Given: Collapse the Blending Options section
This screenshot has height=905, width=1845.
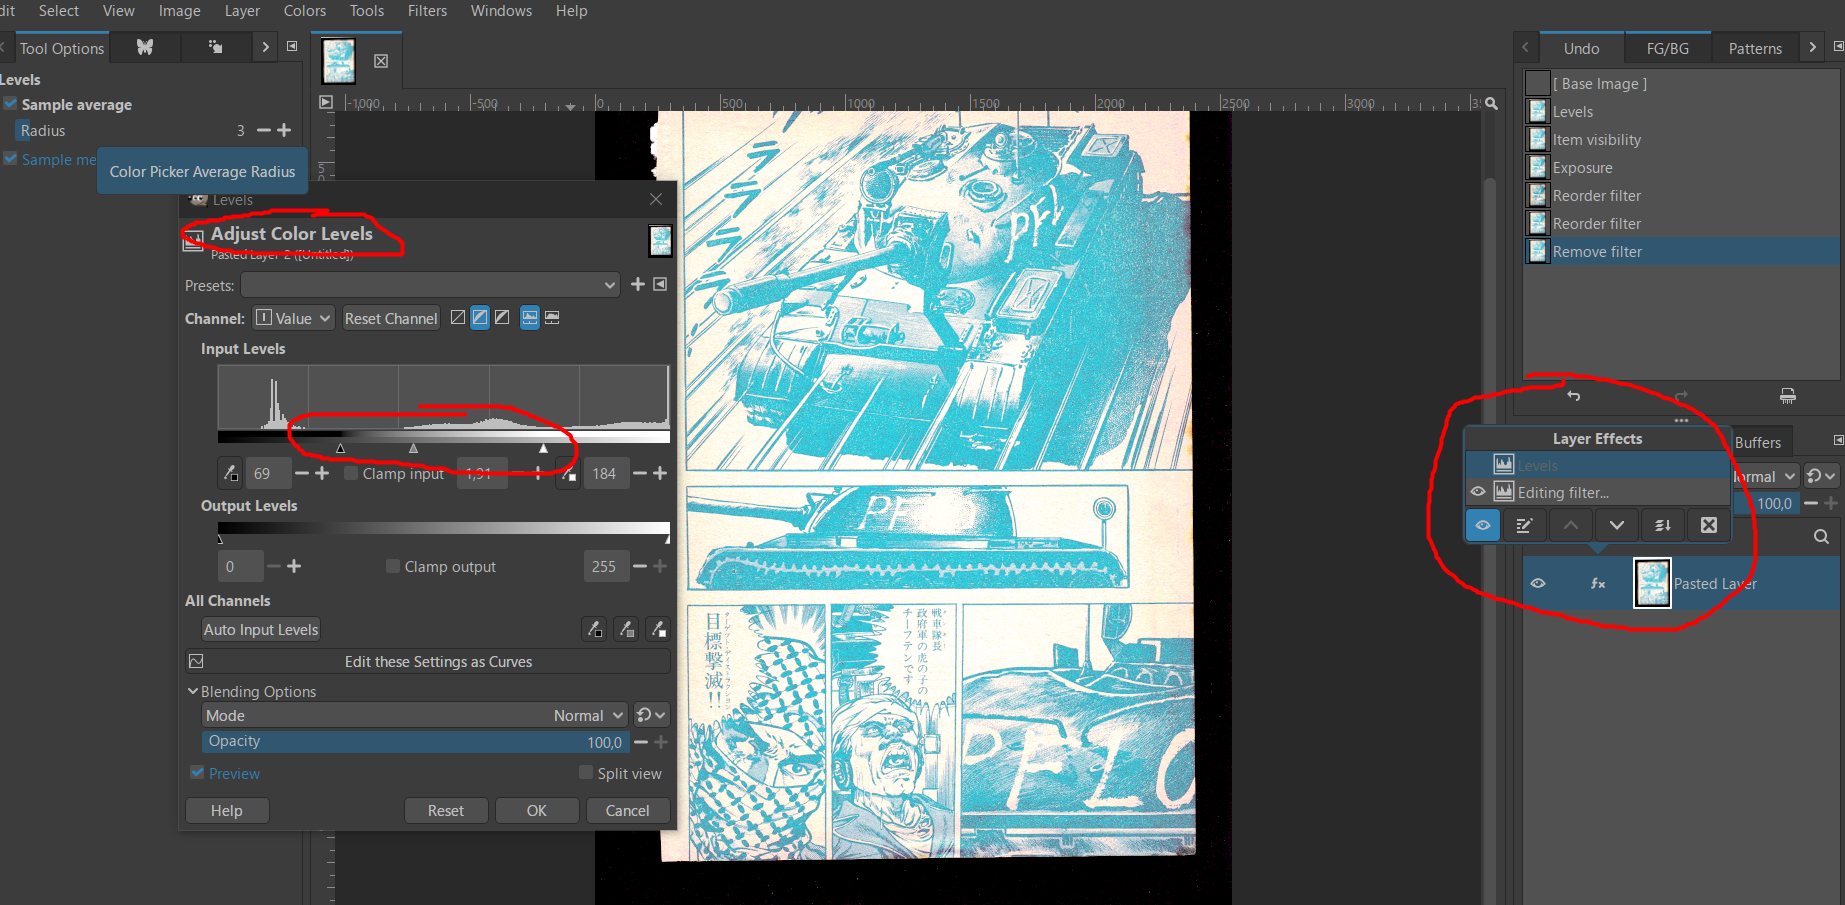Looking at the screenshot, I should click(193, 691).
